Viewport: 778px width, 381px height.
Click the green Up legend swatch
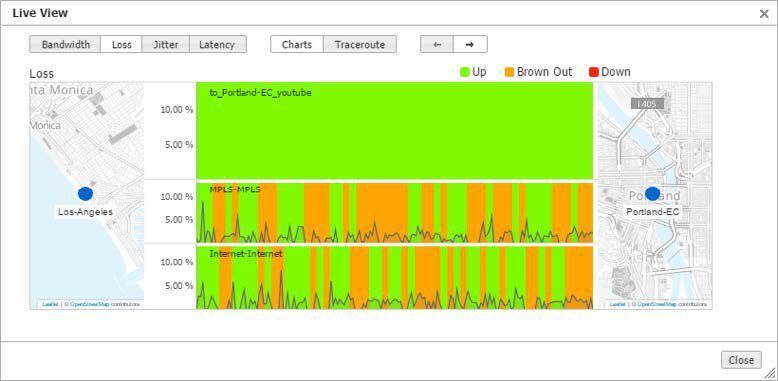465,72
